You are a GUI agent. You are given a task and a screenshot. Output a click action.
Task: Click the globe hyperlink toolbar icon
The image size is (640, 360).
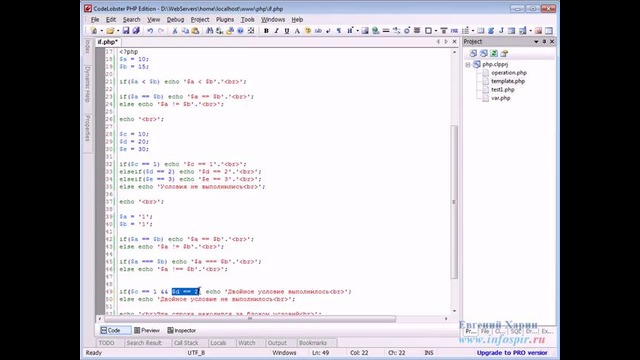click(x=376, y=31)
